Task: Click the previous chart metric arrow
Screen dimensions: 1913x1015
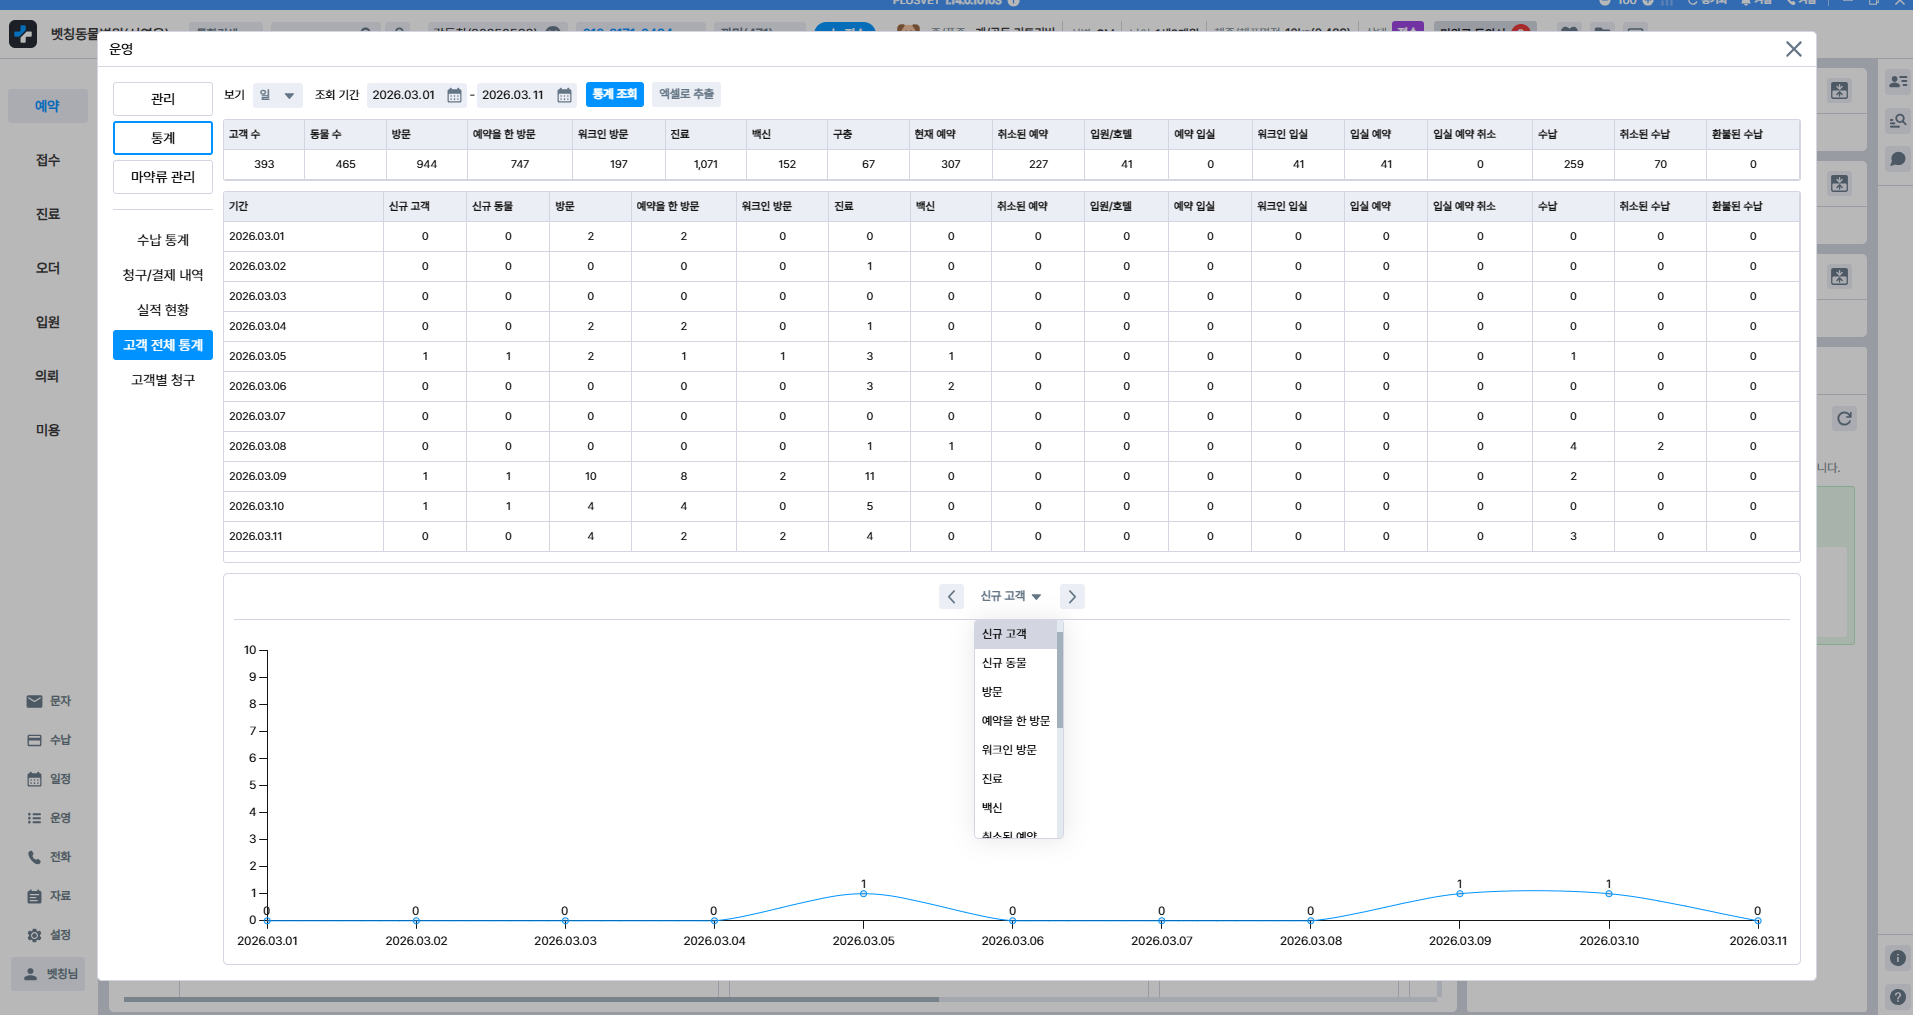Action: pyautogui.click(x=951, y=597)
